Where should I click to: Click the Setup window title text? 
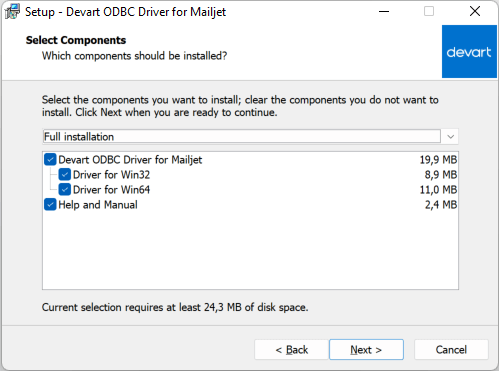(125, 12)
